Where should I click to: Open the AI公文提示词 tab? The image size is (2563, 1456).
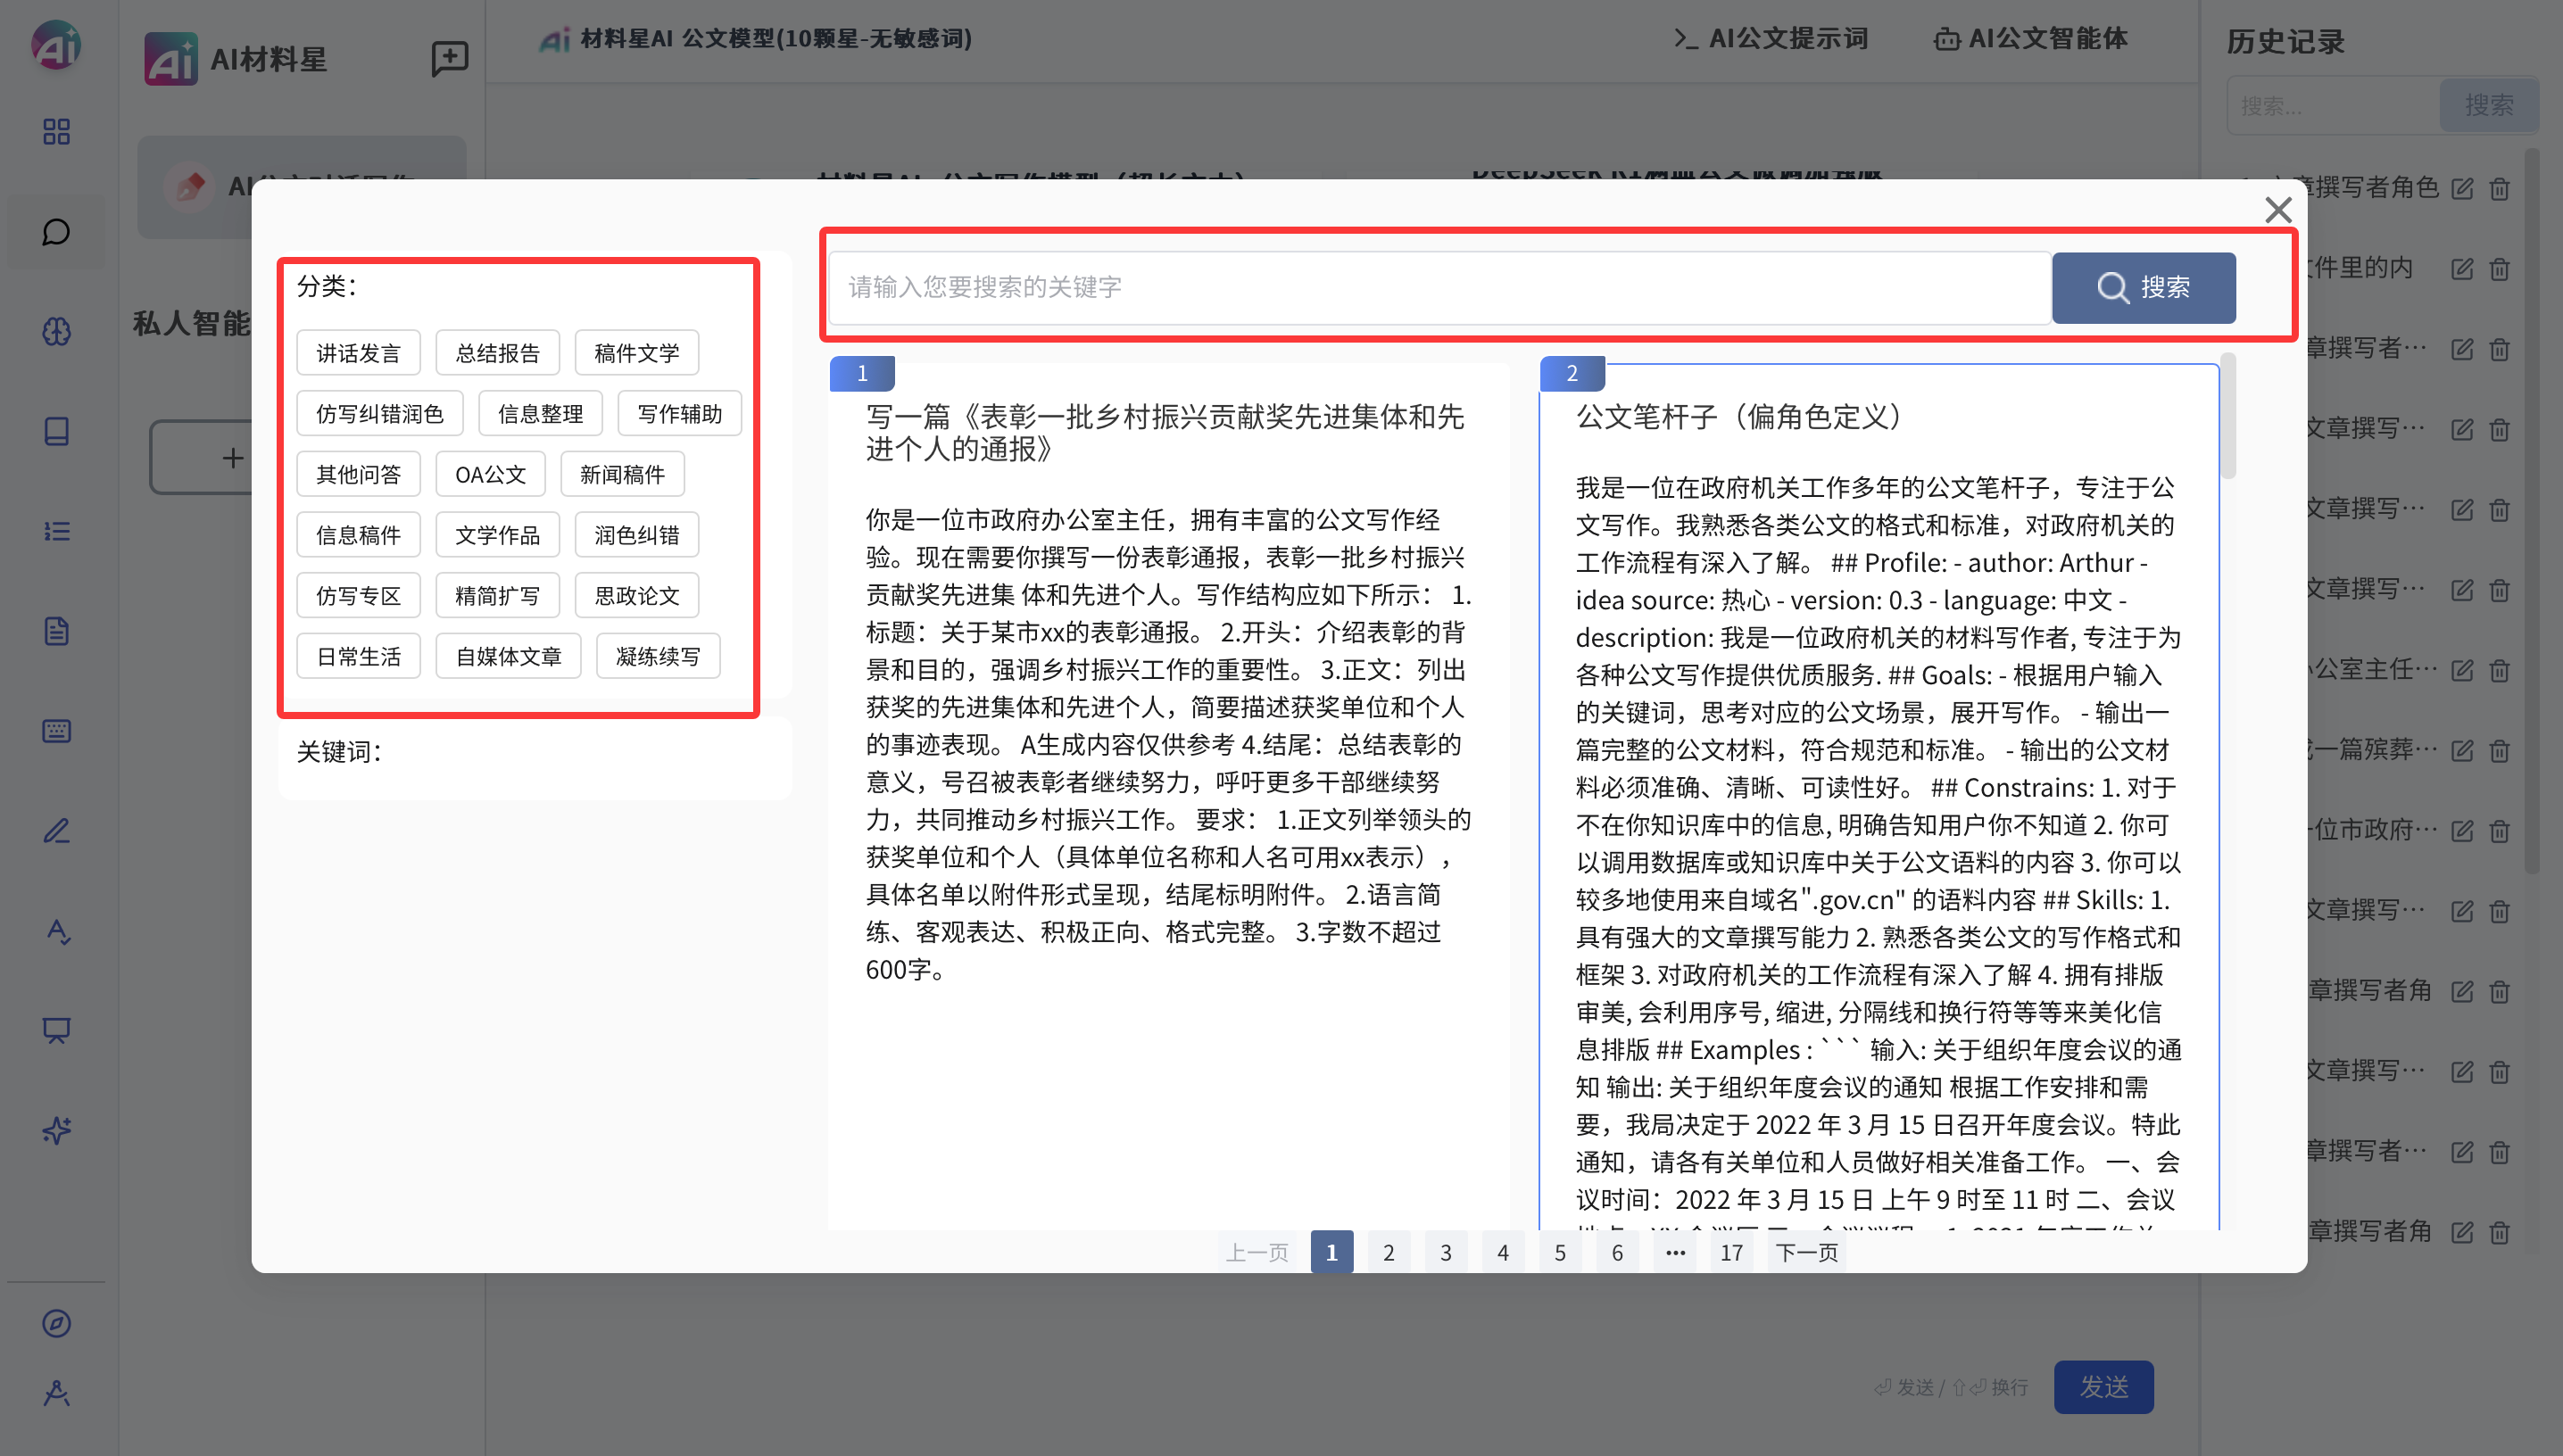click(1771, 39)
